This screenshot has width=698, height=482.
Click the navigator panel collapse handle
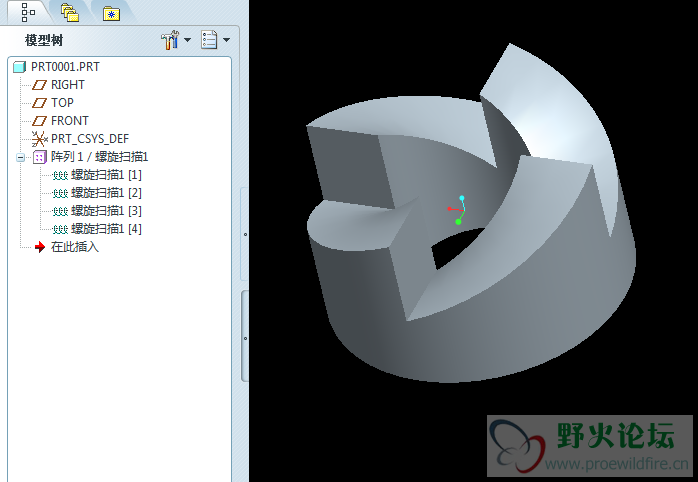click(x=245, y=234)
